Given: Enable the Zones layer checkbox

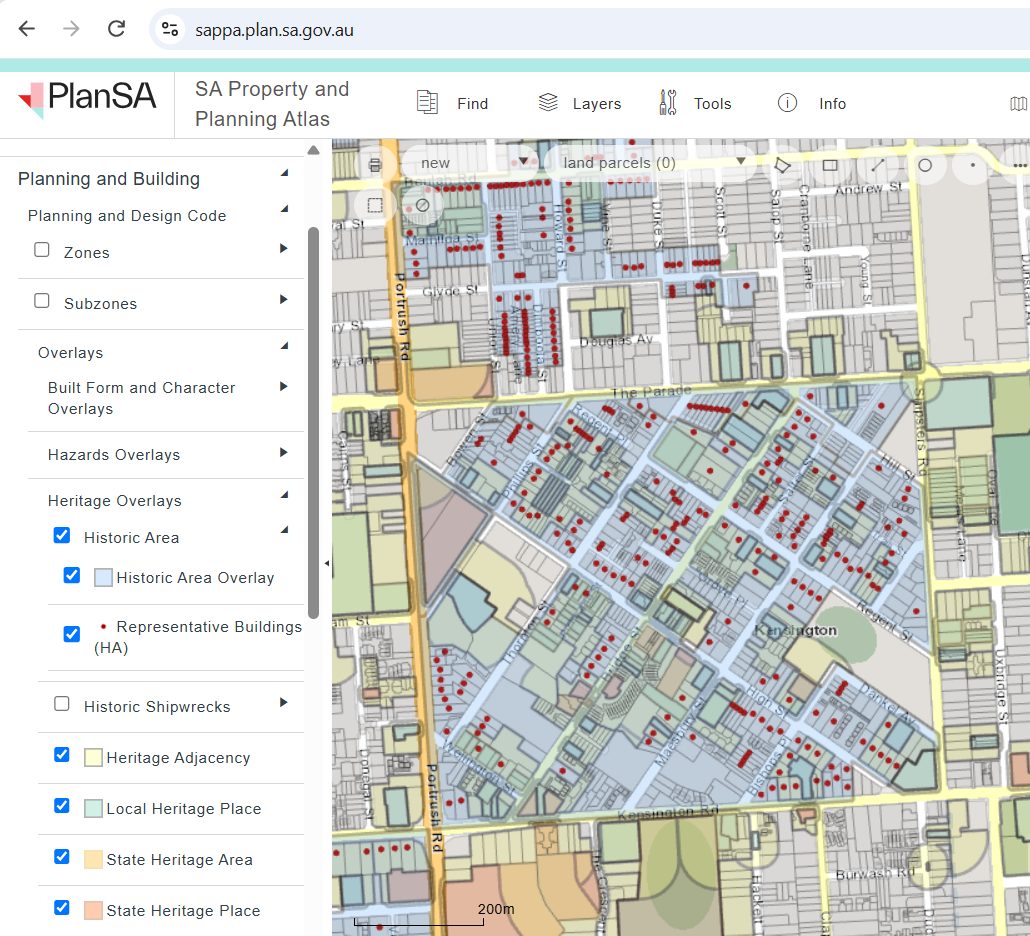Looking at the screenshot, I should click(x=41, y=250).
